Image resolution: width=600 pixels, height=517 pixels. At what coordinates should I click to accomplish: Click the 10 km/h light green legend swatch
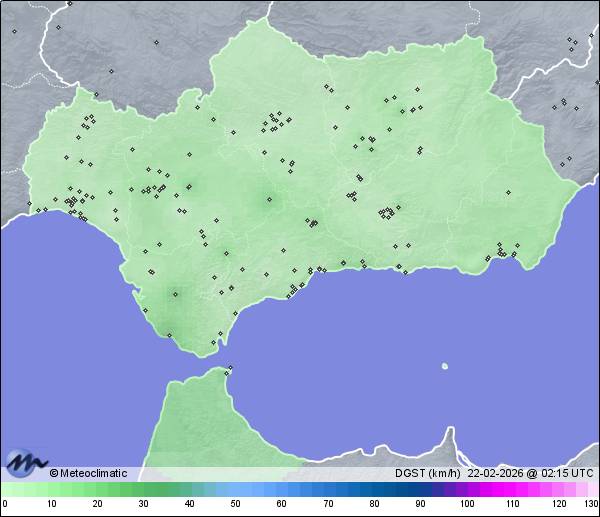[x=50, y=490]
